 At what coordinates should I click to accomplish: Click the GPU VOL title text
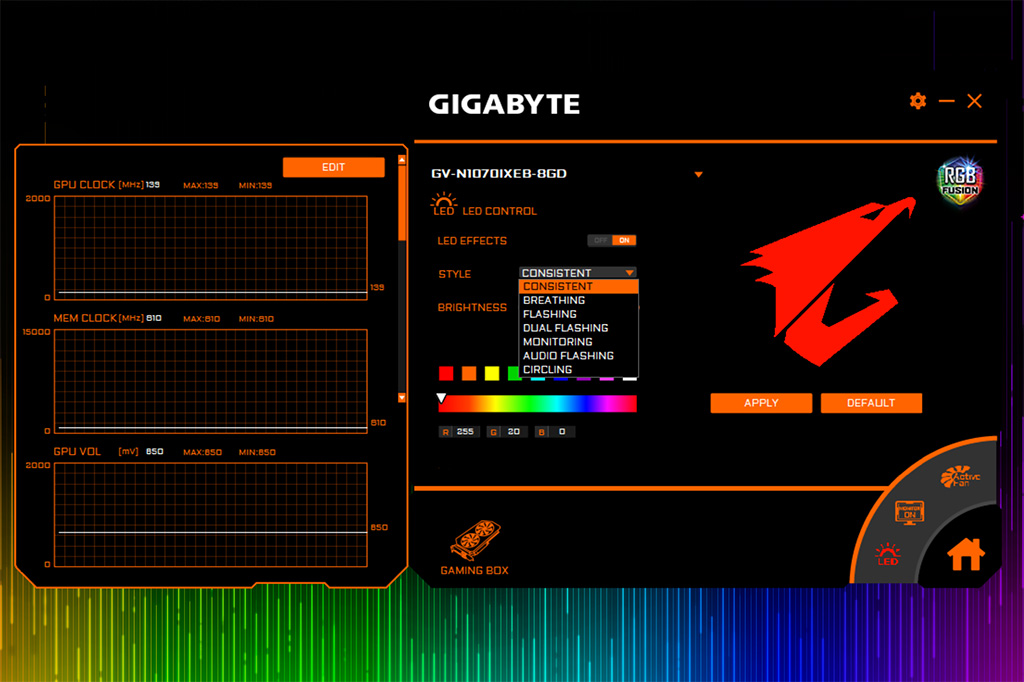coord(77,451)
